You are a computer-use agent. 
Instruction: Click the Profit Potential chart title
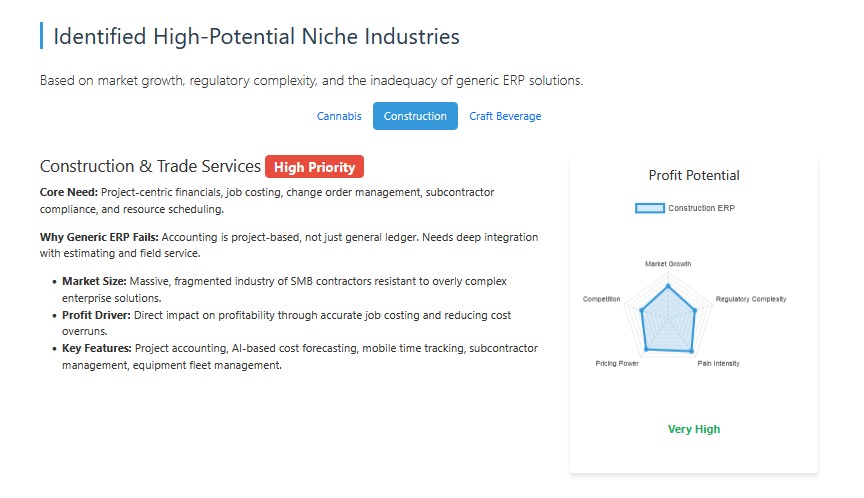click(694, 175)
